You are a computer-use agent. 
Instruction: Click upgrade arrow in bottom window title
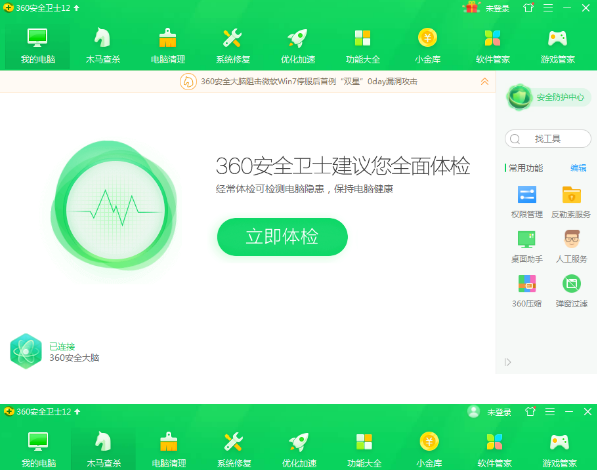(77, 412)
